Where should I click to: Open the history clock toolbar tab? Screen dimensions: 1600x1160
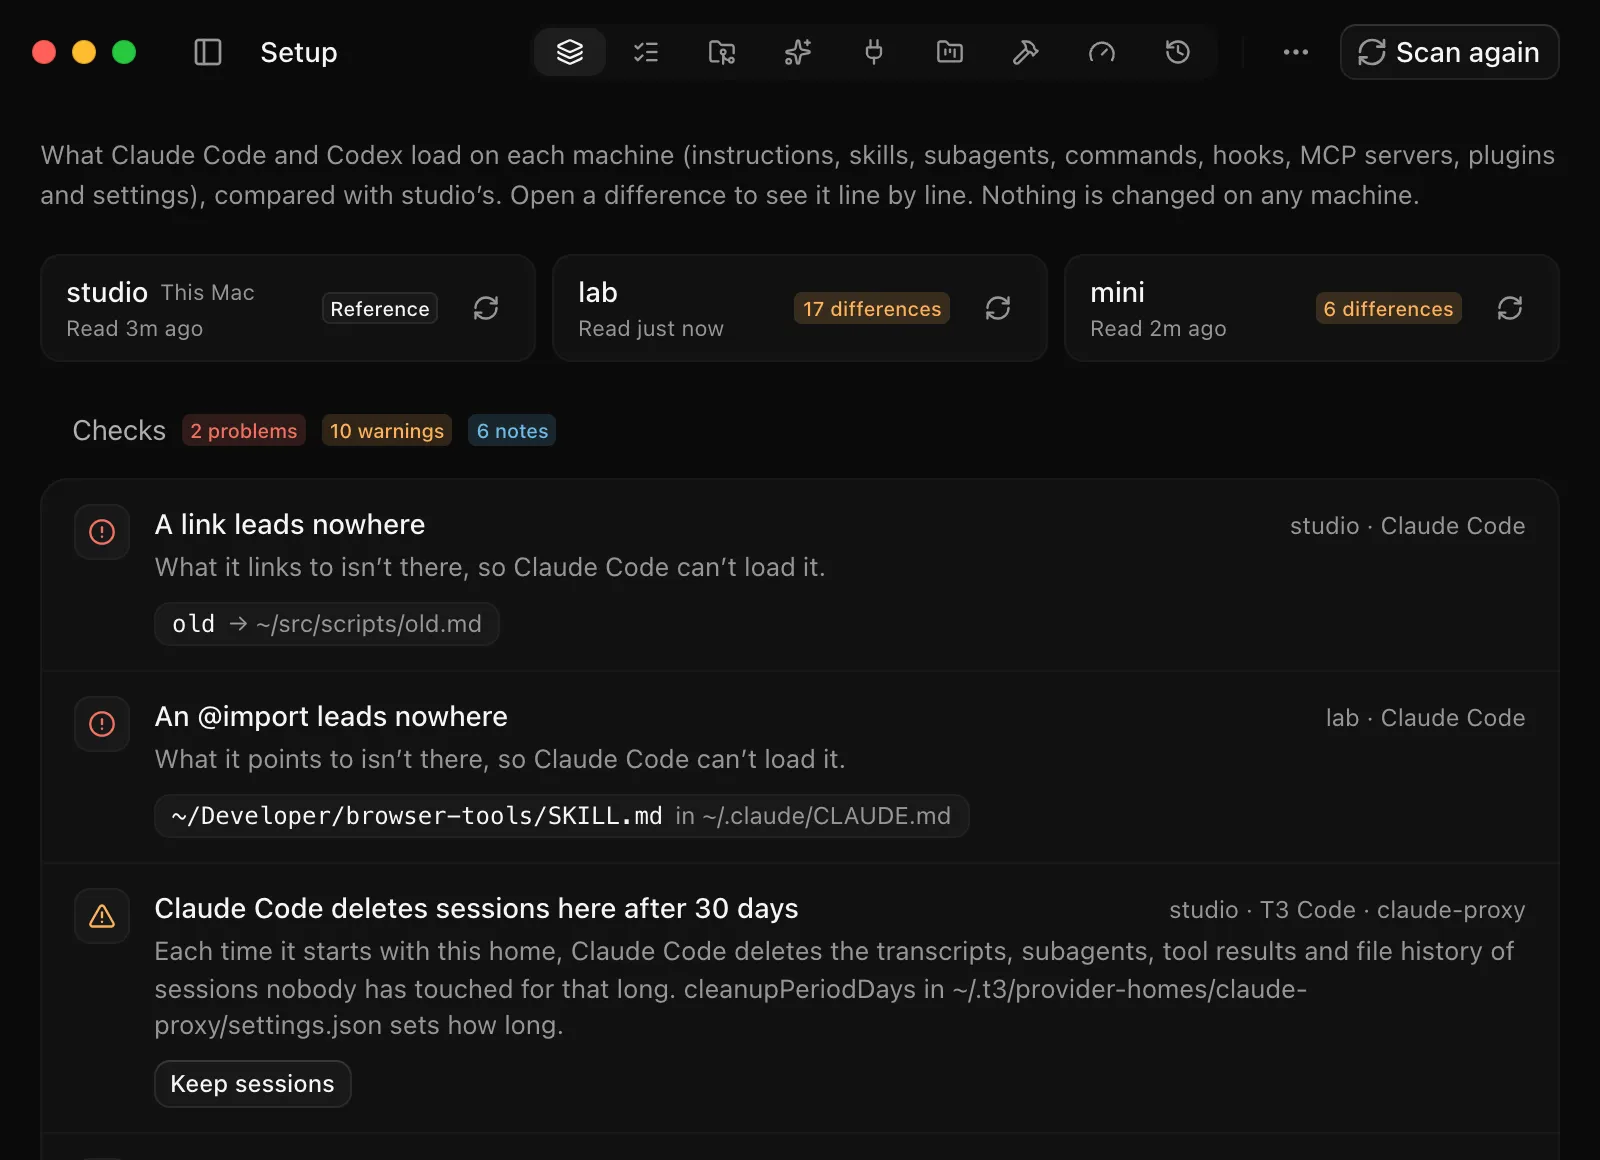coord(1178,52)
